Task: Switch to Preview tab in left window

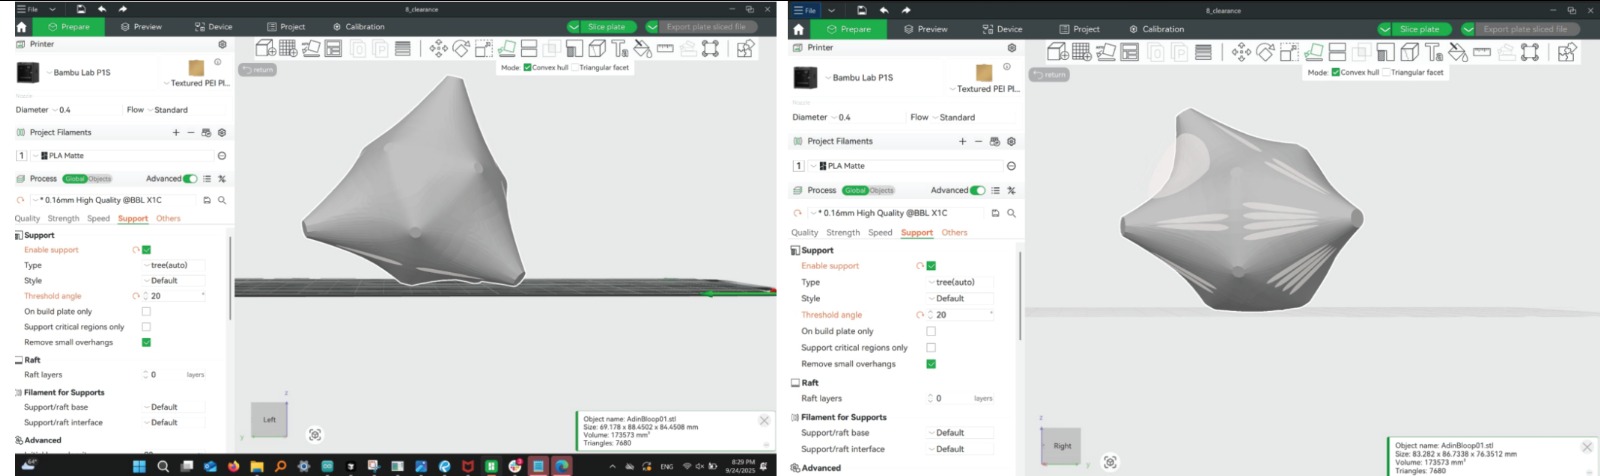Action: 141,27
